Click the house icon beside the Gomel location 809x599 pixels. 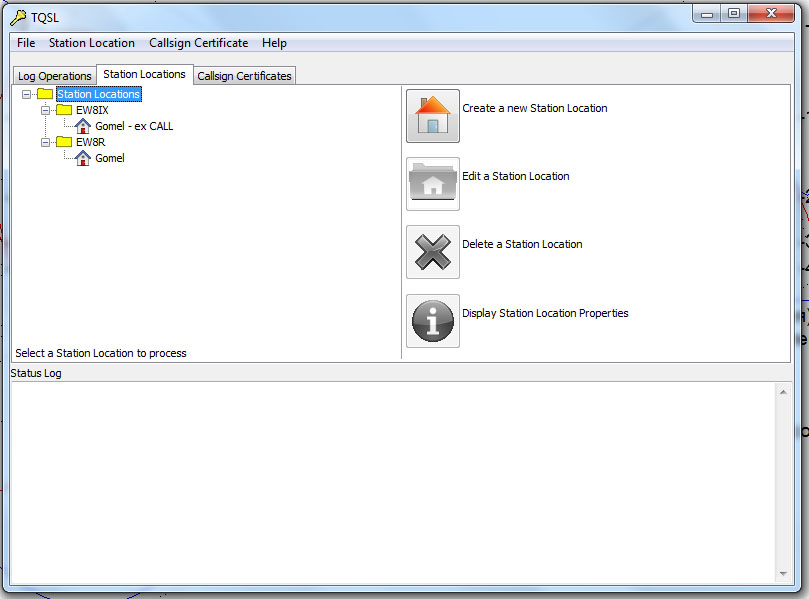(83, 158)
